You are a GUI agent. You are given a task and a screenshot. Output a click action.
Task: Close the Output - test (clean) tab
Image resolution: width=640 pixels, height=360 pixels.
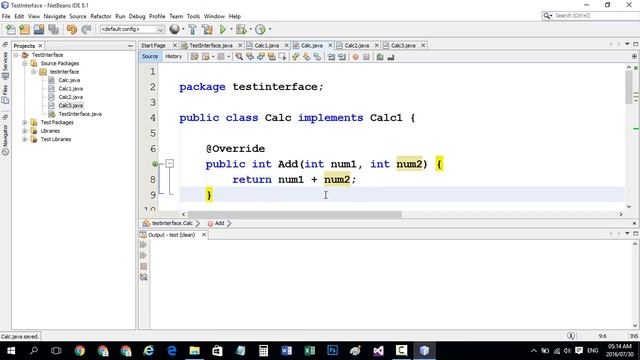(204, 235)
